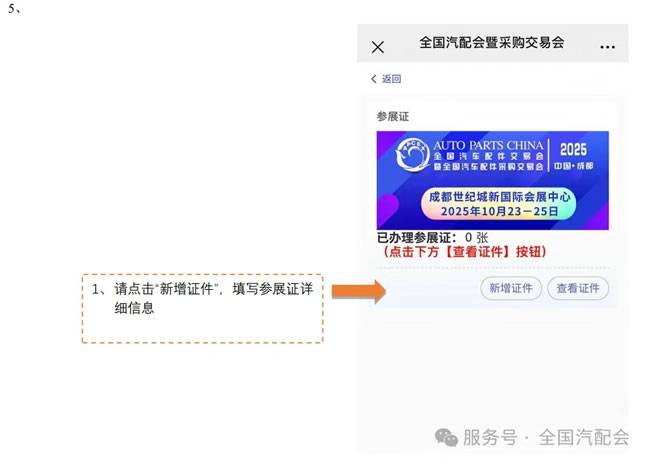Click the 2025 中国·成都 label in banner
The height and width of the screenshot is (463, 650).
574,156
